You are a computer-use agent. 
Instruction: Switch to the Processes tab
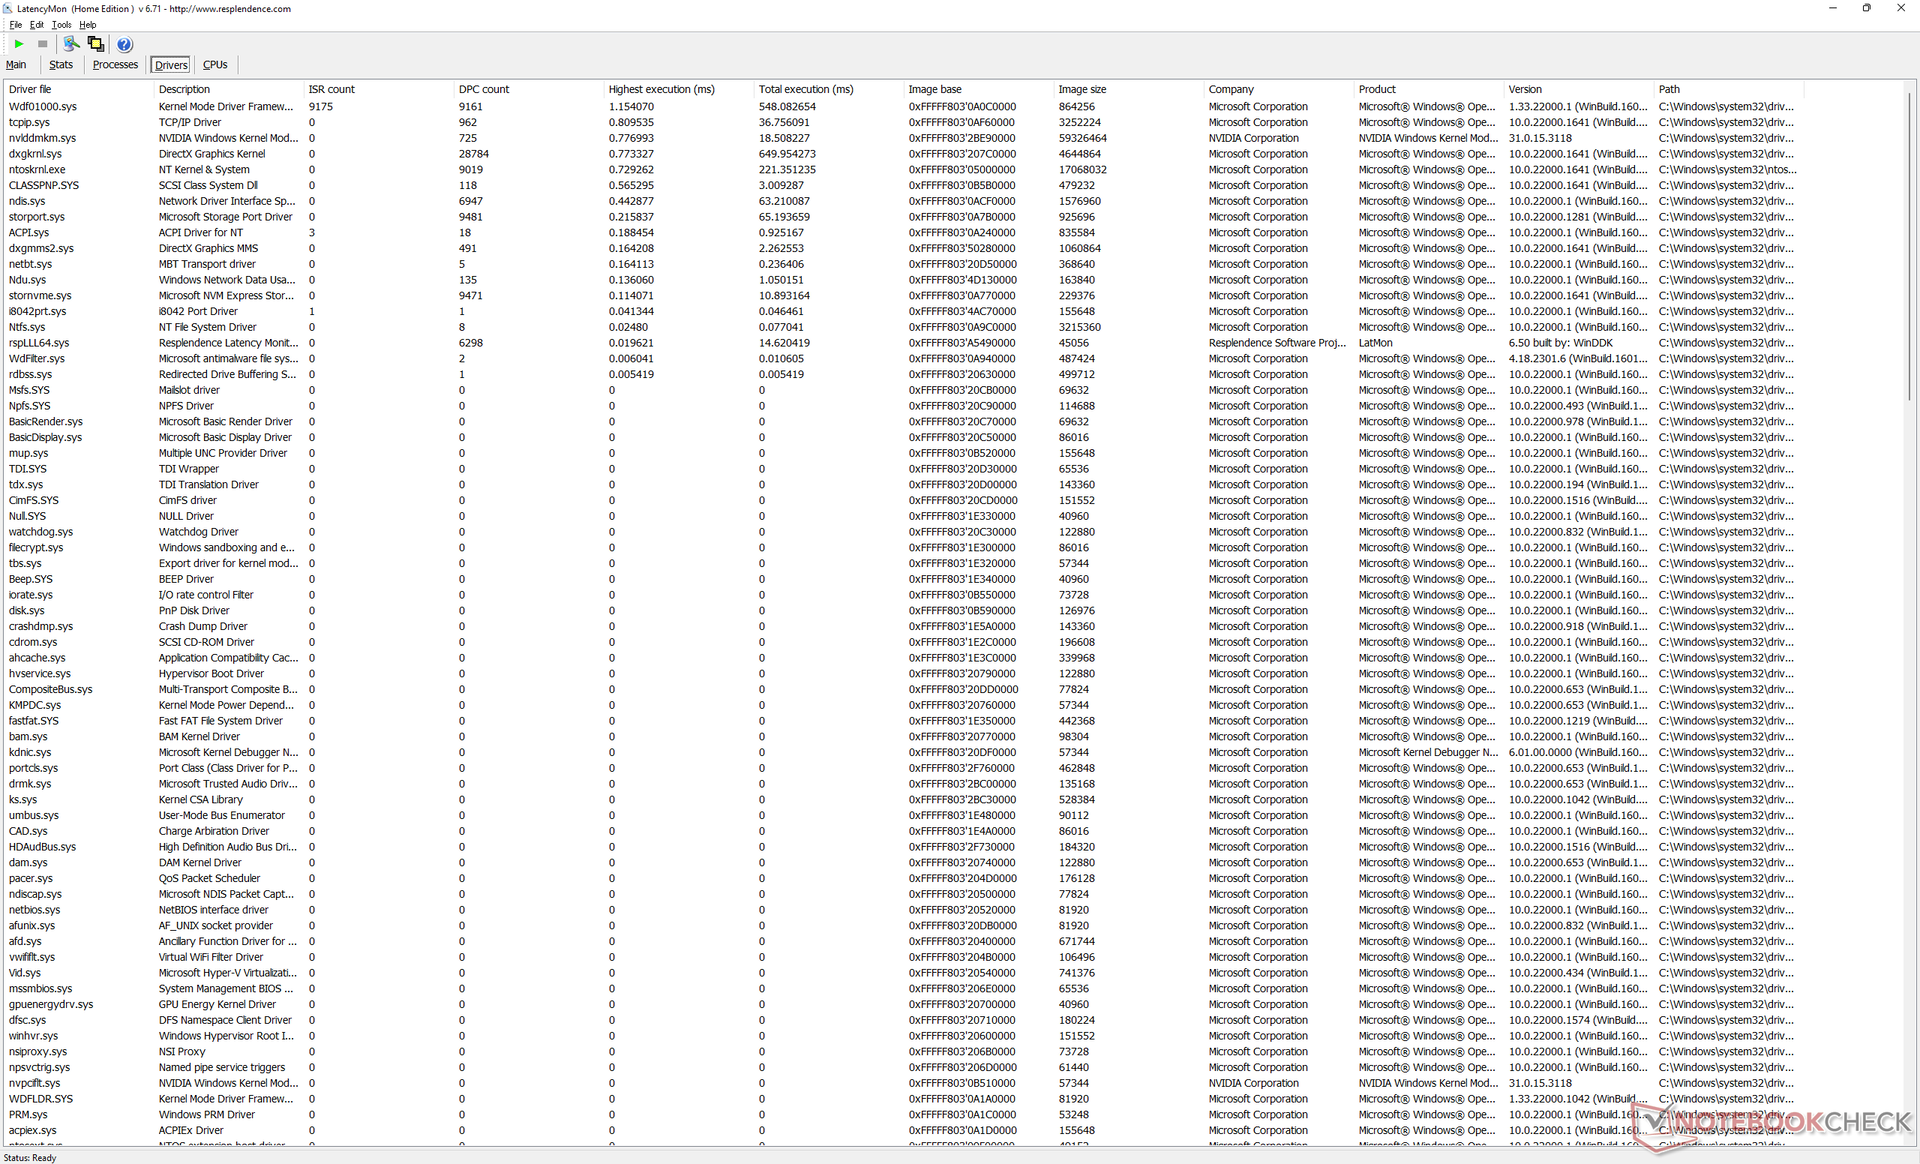(115, 65)
